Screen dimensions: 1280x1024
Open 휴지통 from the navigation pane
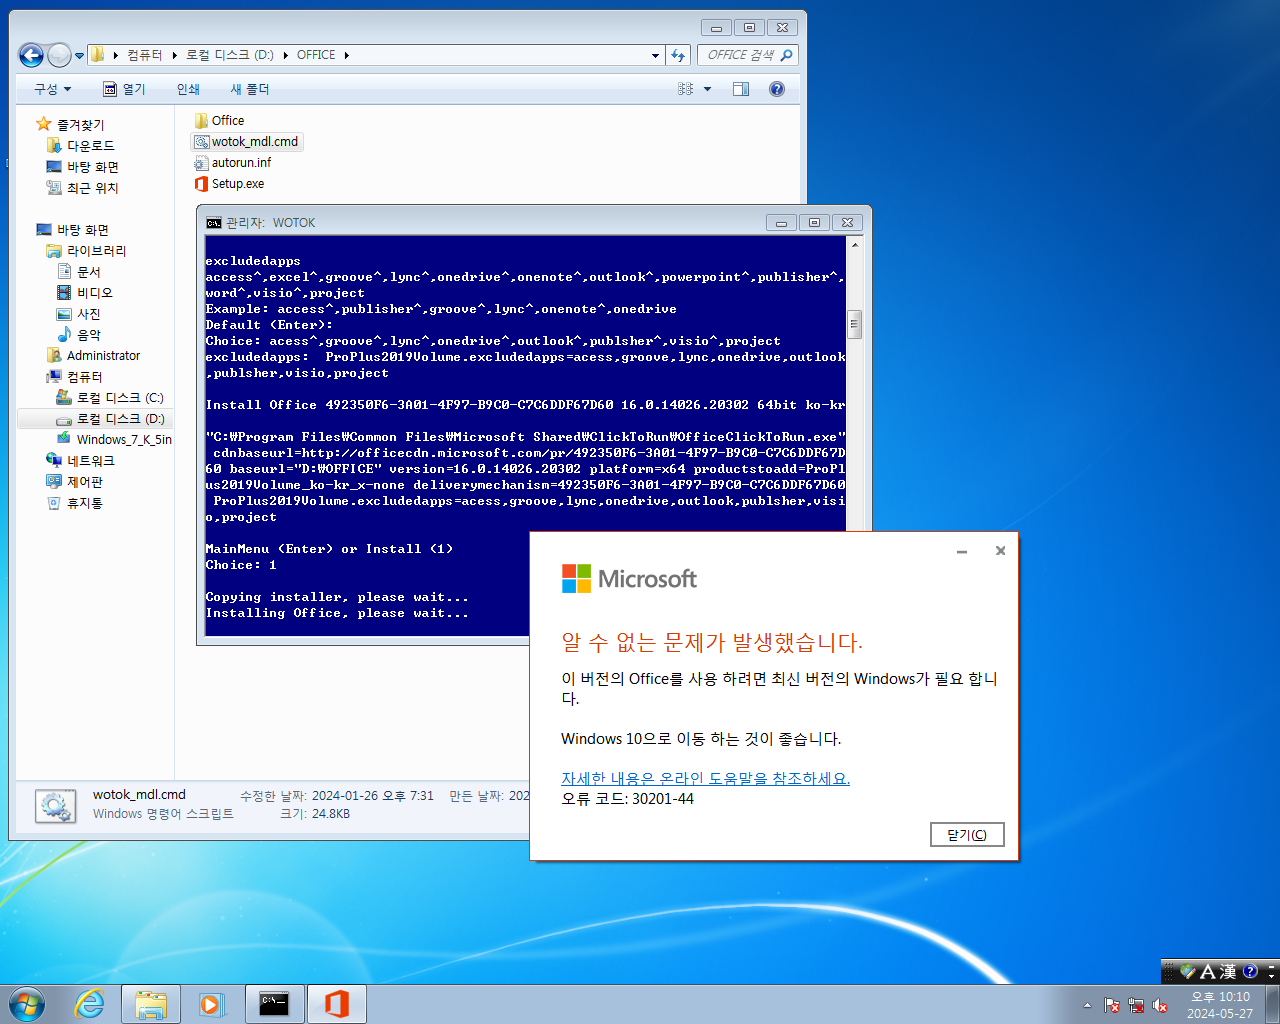point(75,503)
